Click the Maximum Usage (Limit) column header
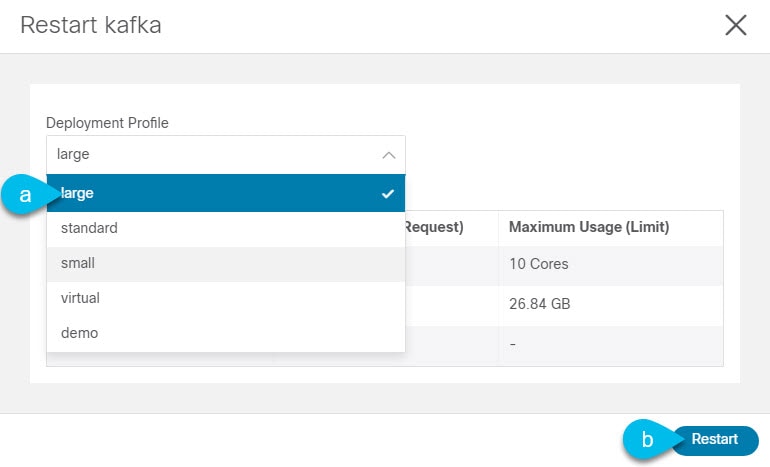Image resolution: width=770 pixels, height=467 pixels. (x=589, y=227)
